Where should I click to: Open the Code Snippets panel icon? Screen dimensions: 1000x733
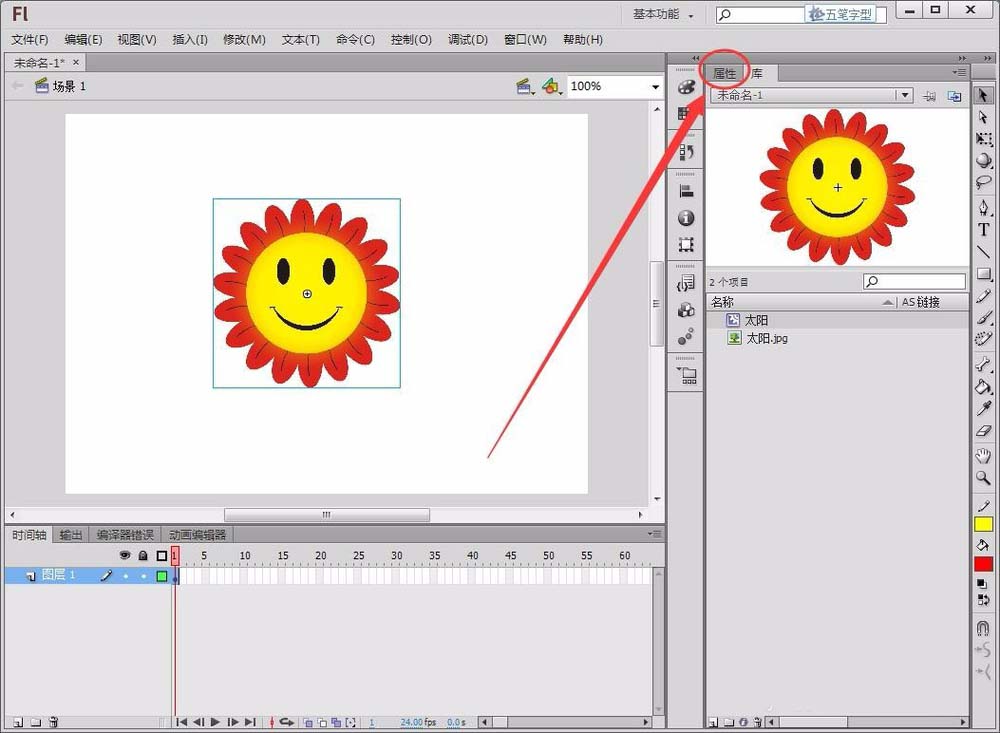[x=686, y=283]
